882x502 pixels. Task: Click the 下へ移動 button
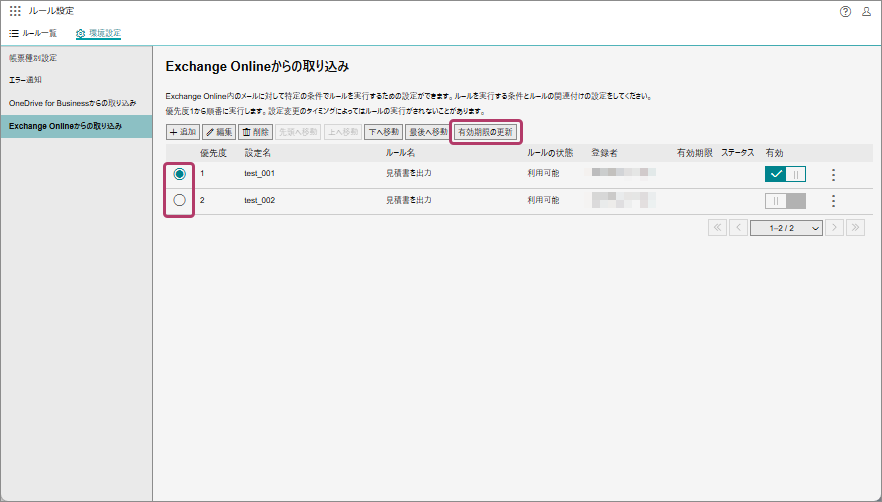click(383, 132)
